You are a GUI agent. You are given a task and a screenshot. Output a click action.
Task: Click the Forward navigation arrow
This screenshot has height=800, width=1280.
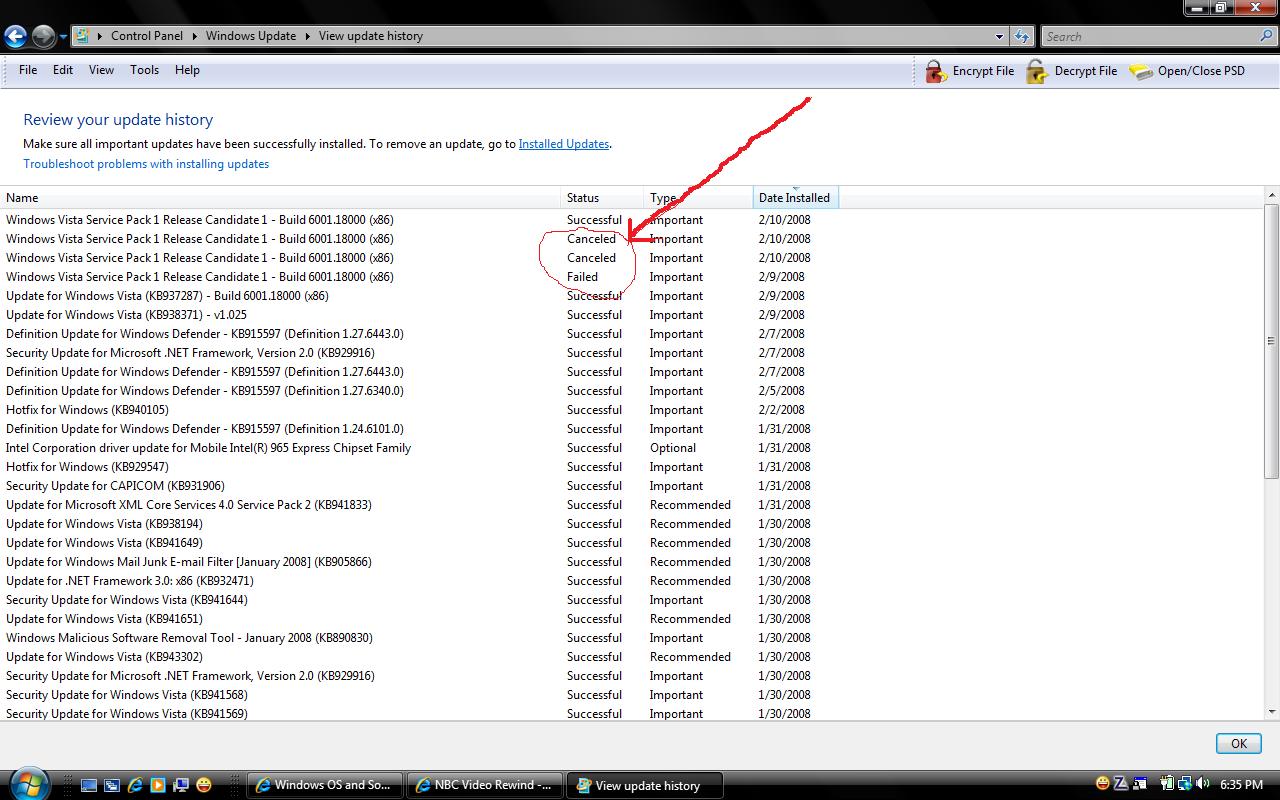pos(43,37)
